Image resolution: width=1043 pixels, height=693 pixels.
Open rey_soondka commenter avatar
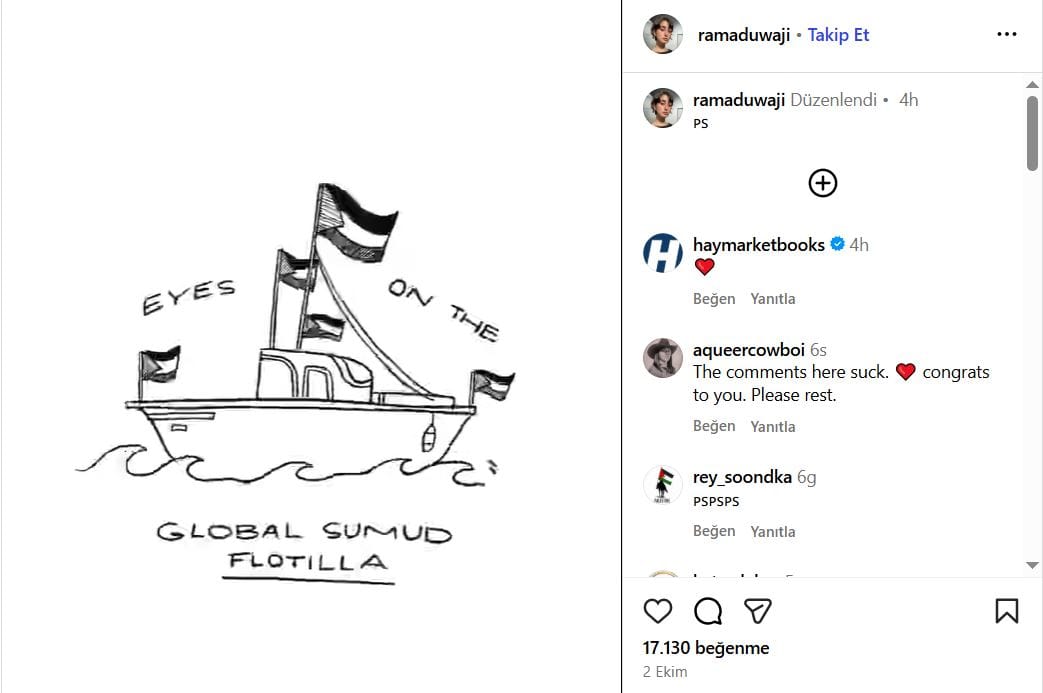tap(663, 485)
